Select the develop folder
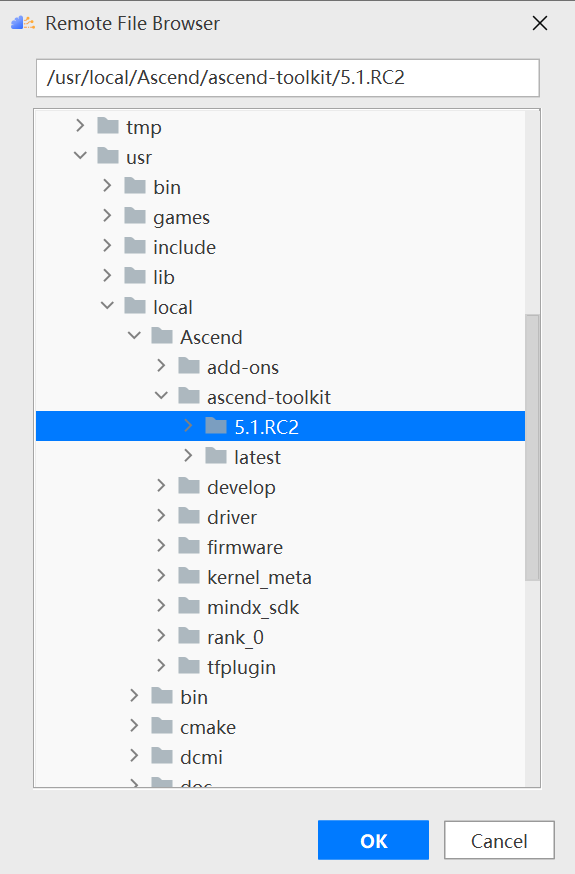This screenshot has height=874, width=575. pos(241,488)
